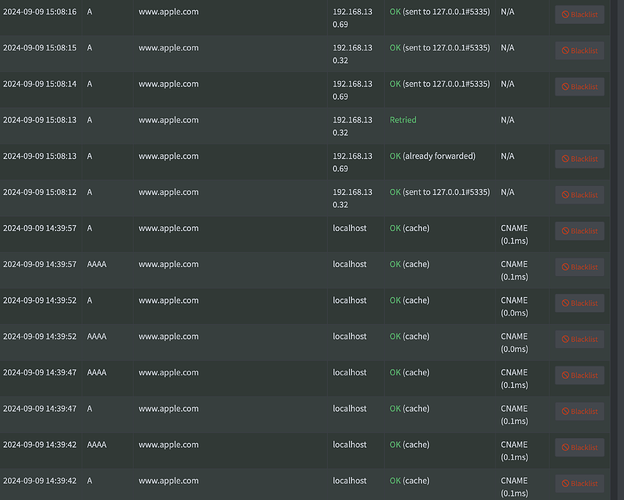The width and height of the screenshot is (624, 500).
Task: Click the ban icon on the 14:39:47 A row
Action: point(565,411)
